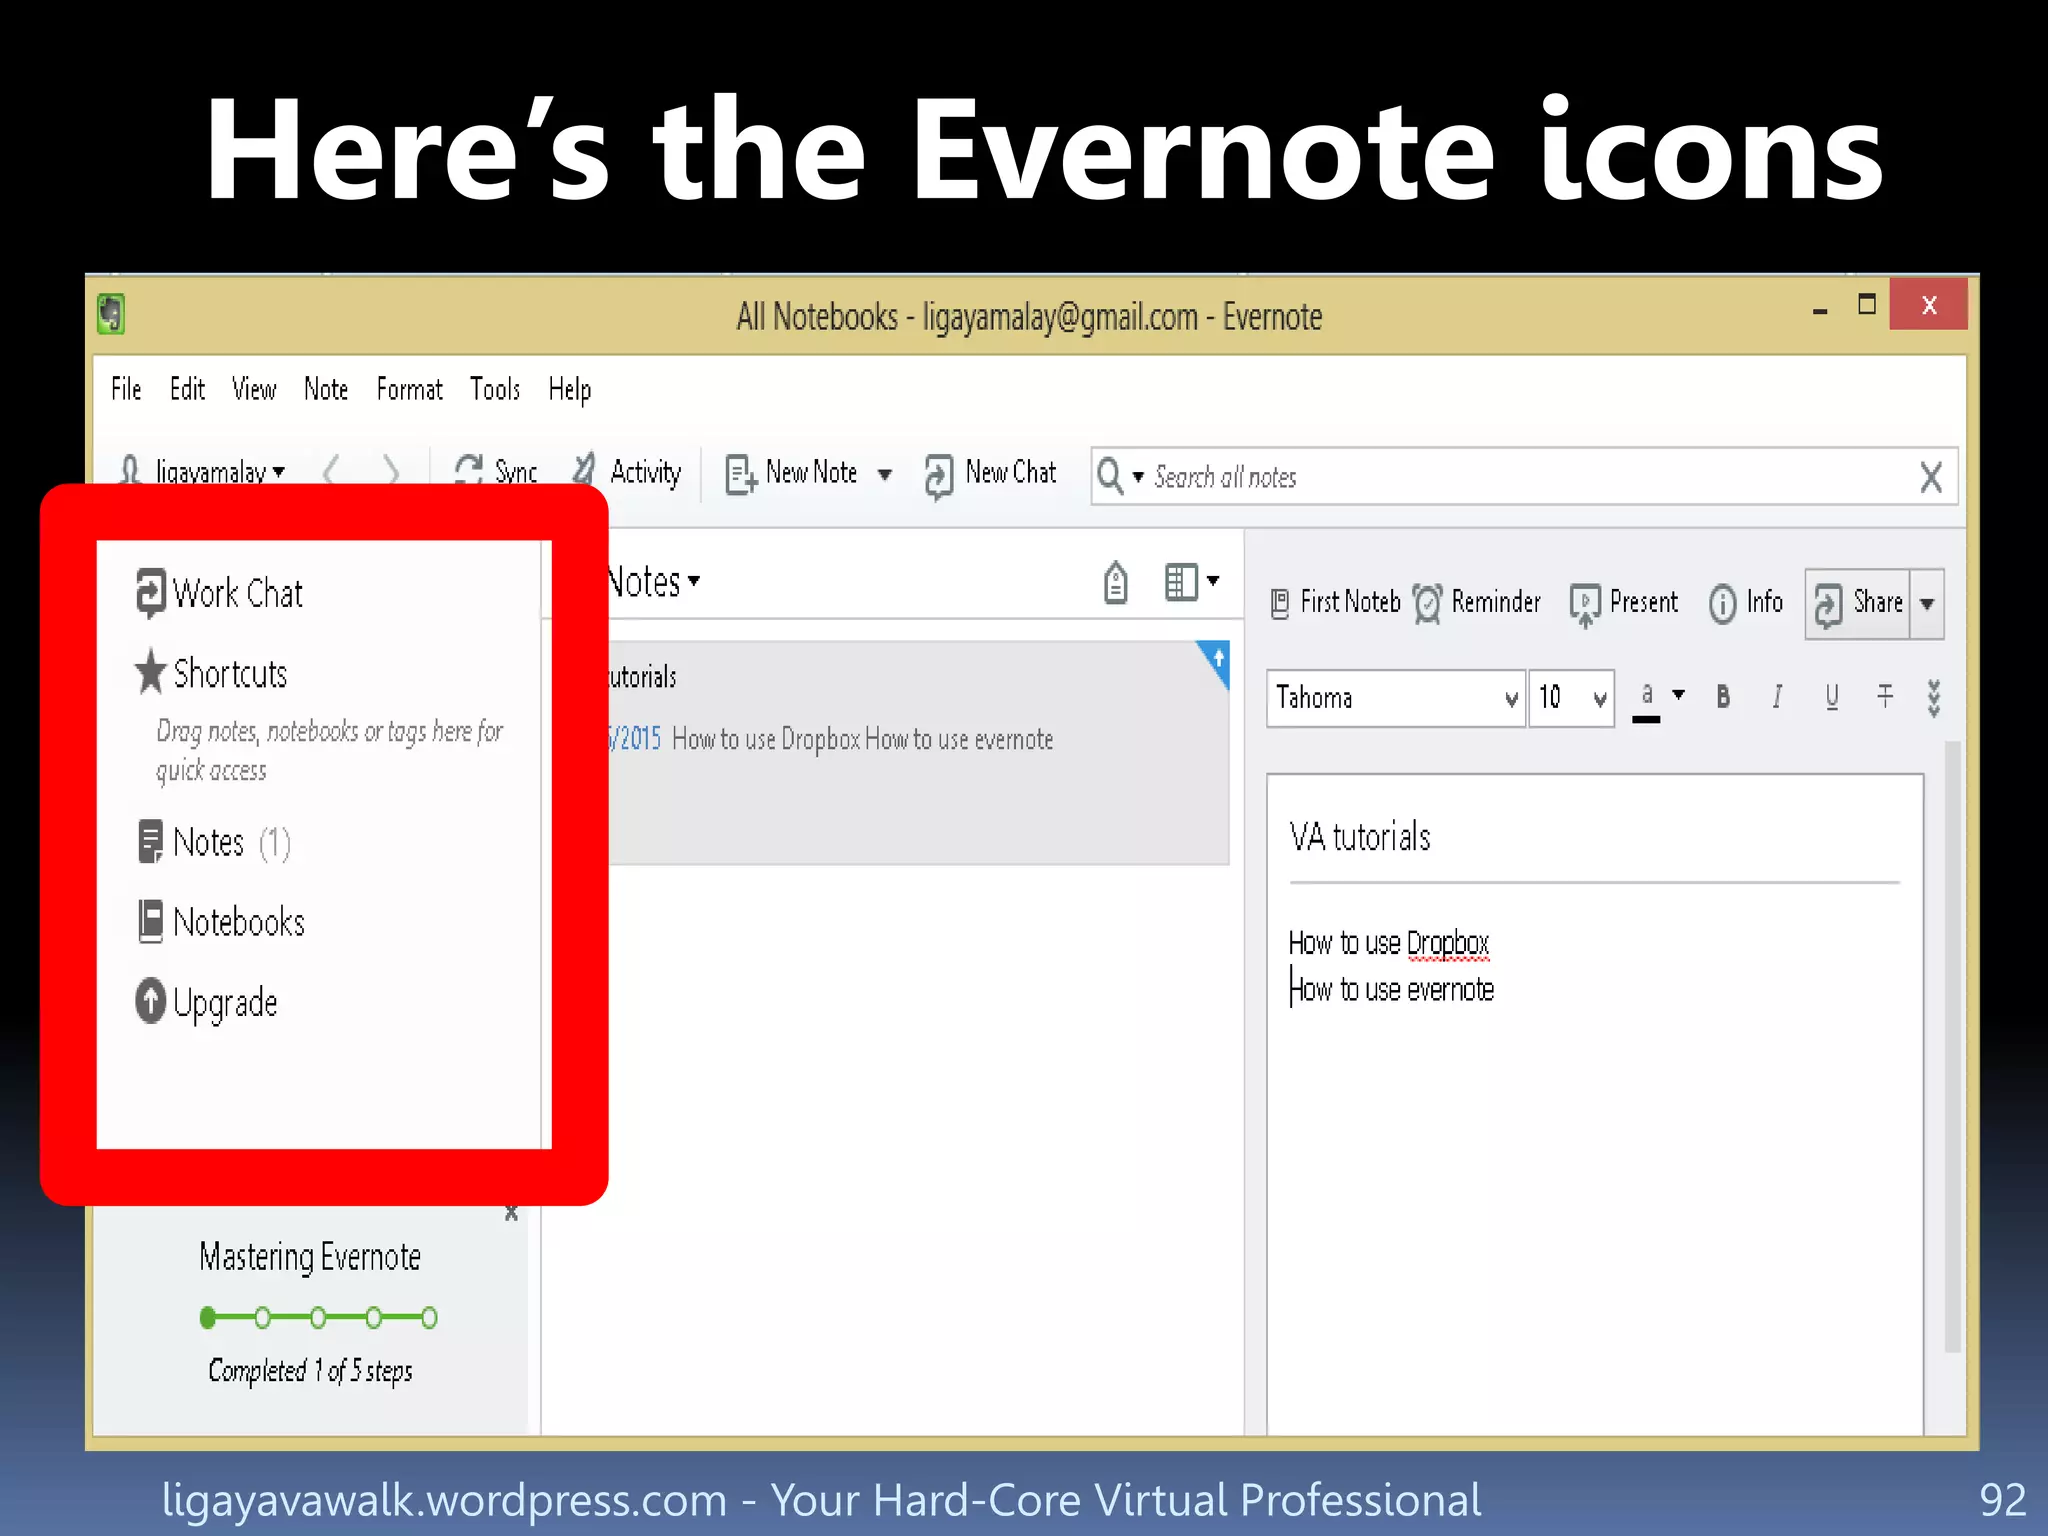Open the Note menu
The image size is (2048, 1536).
coord(326,389)
